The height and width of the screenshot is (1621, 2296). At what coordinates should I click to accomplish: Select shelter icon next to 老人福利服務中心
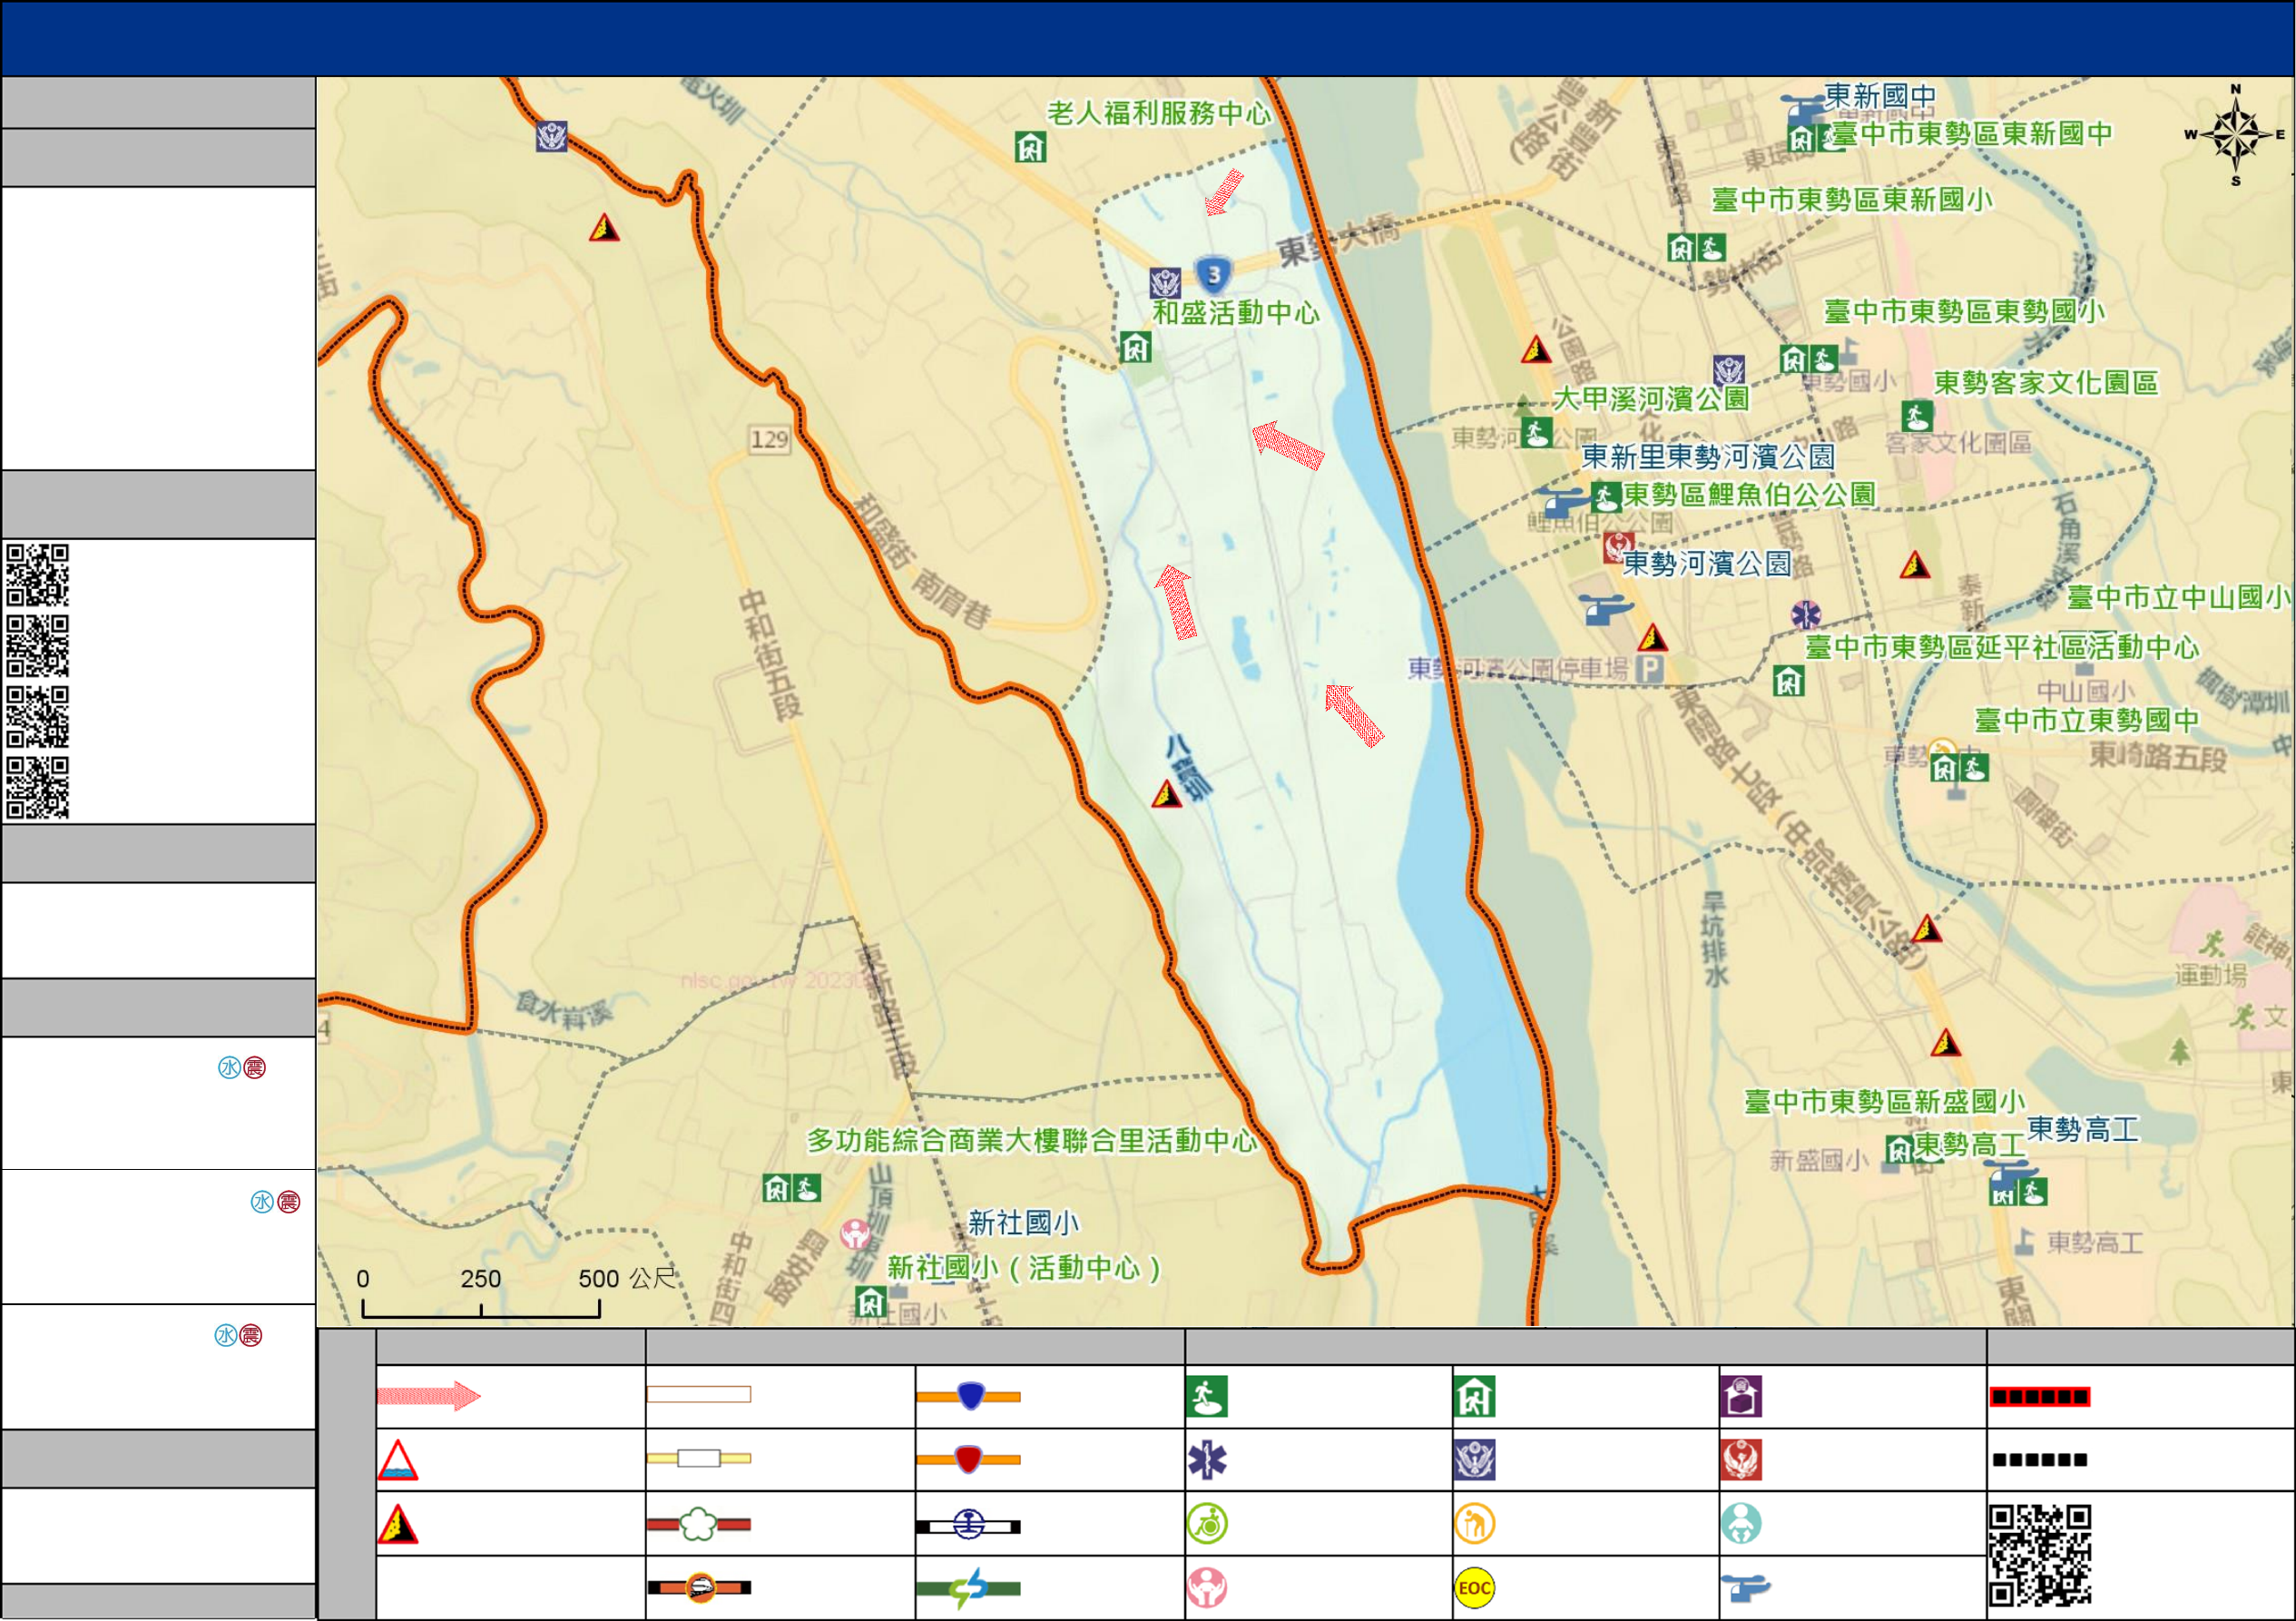point(1030,148)
